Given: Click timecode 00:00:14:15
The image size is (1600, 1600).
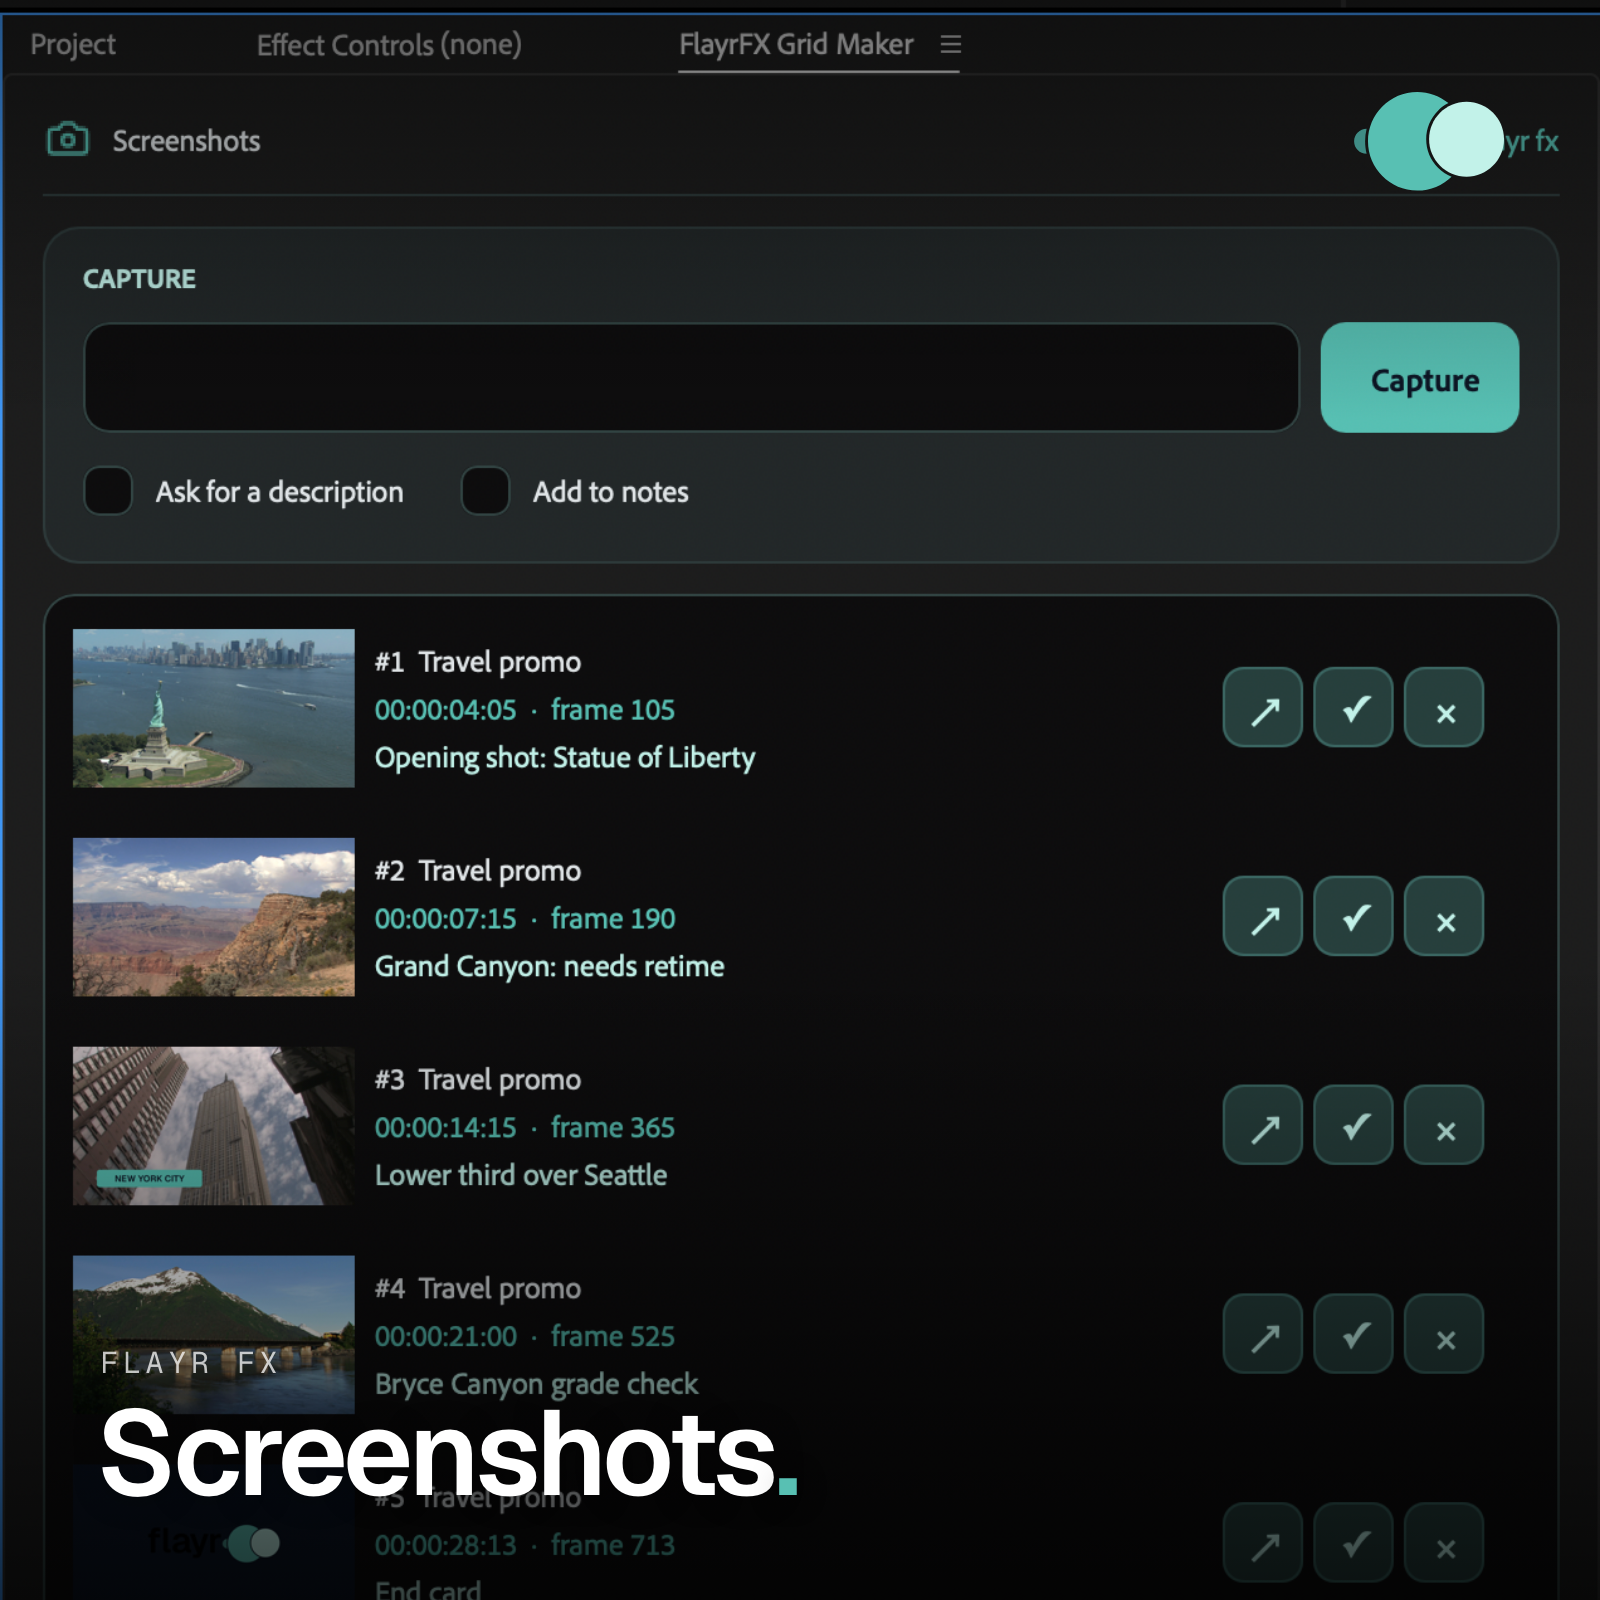Looking at the screenshot, I should (x=446, y=1128).
